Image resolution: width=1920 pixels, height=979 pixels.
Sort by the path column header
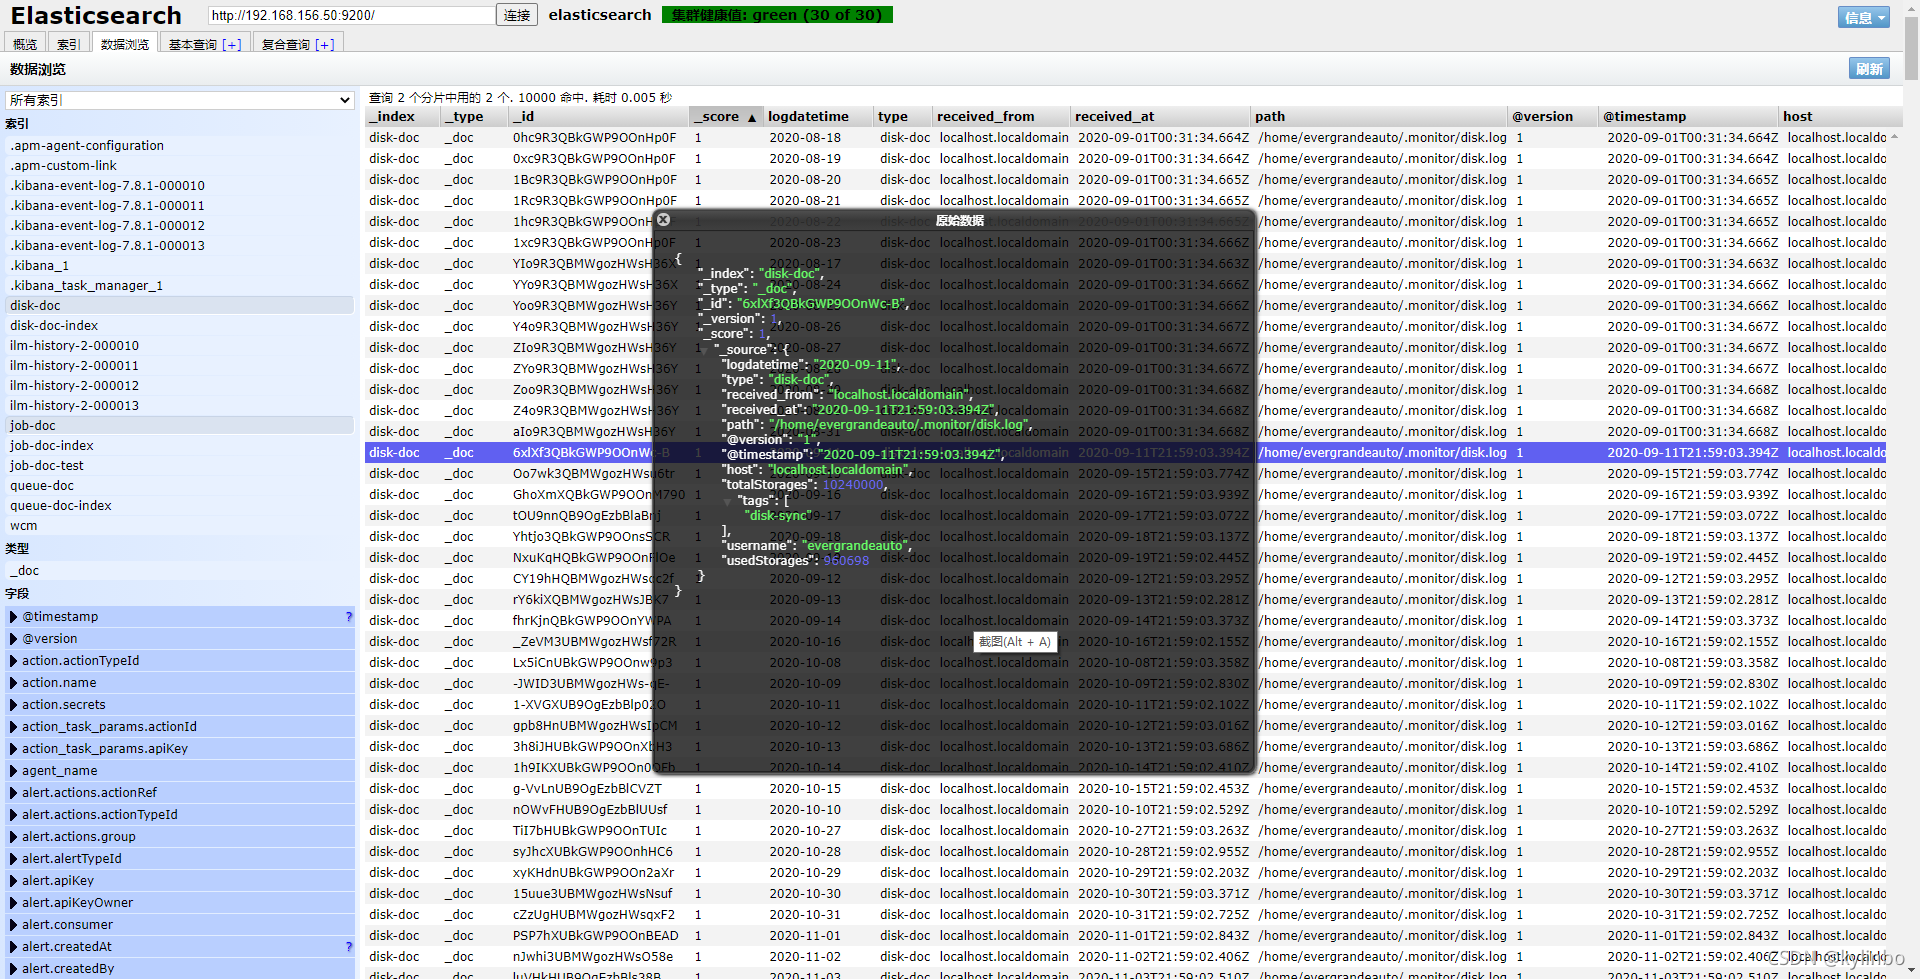tap(1379, 116)
